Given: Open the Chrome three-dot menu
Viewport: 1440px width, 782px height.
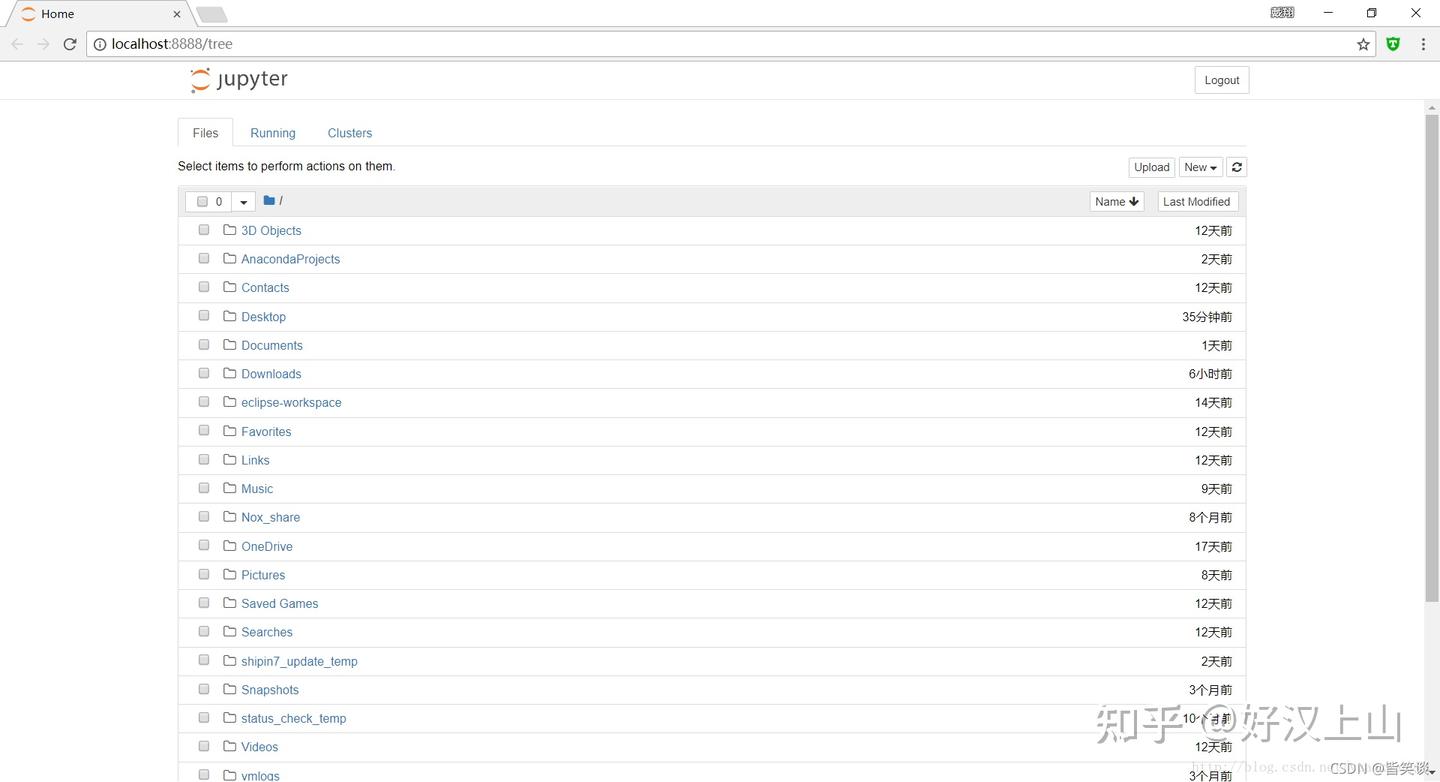Looking at the screenshot, I should [x=1423, y=44].
